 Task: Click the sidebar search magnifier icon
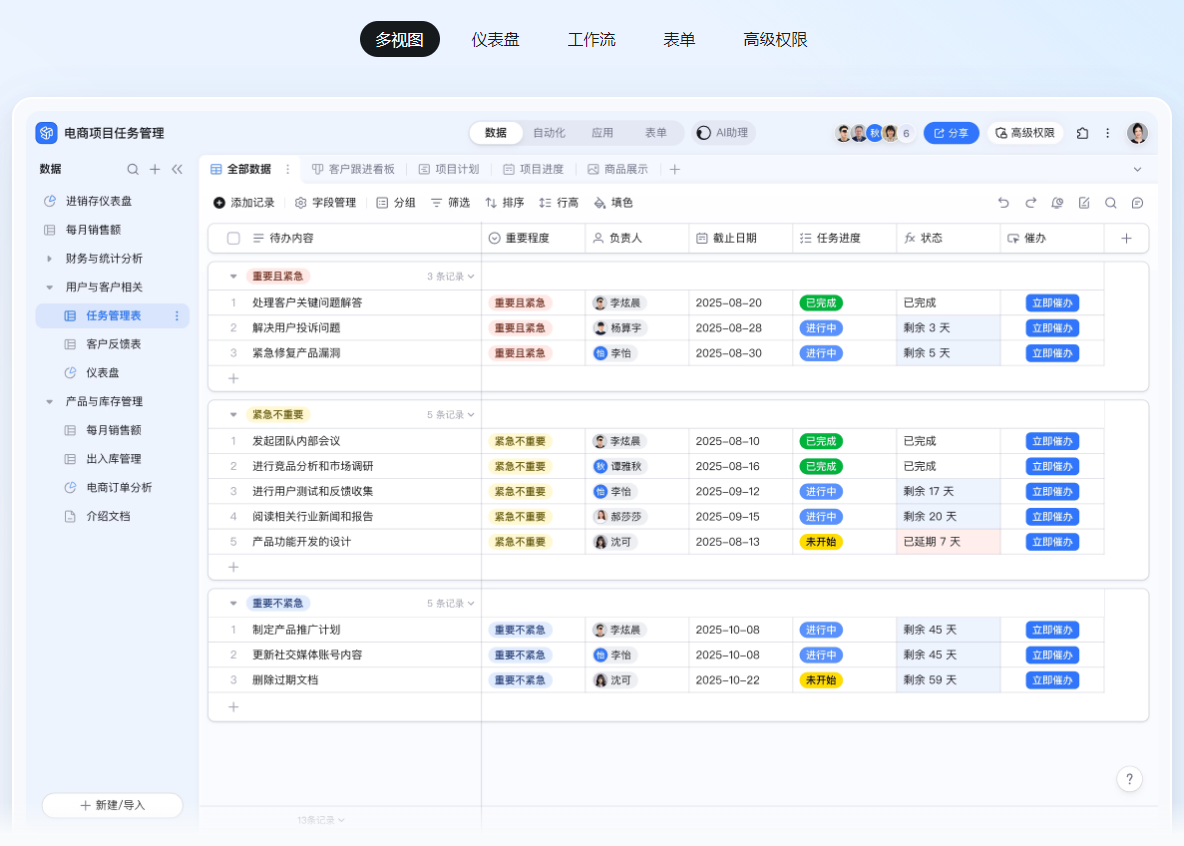(133, 169)
